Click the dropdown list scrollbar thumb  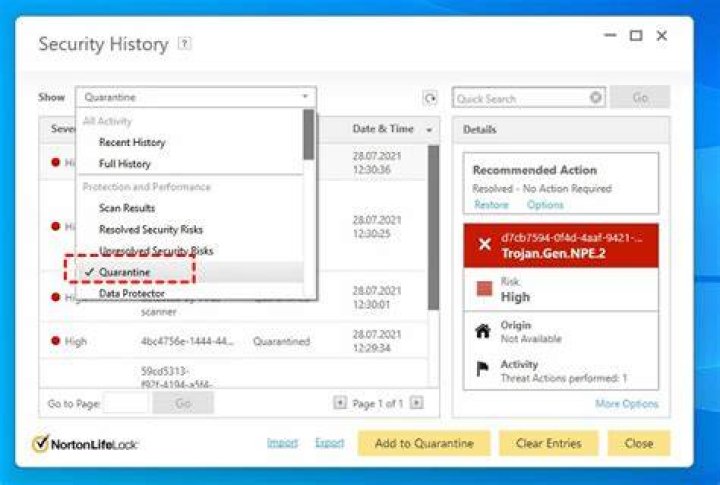point(309,135)
